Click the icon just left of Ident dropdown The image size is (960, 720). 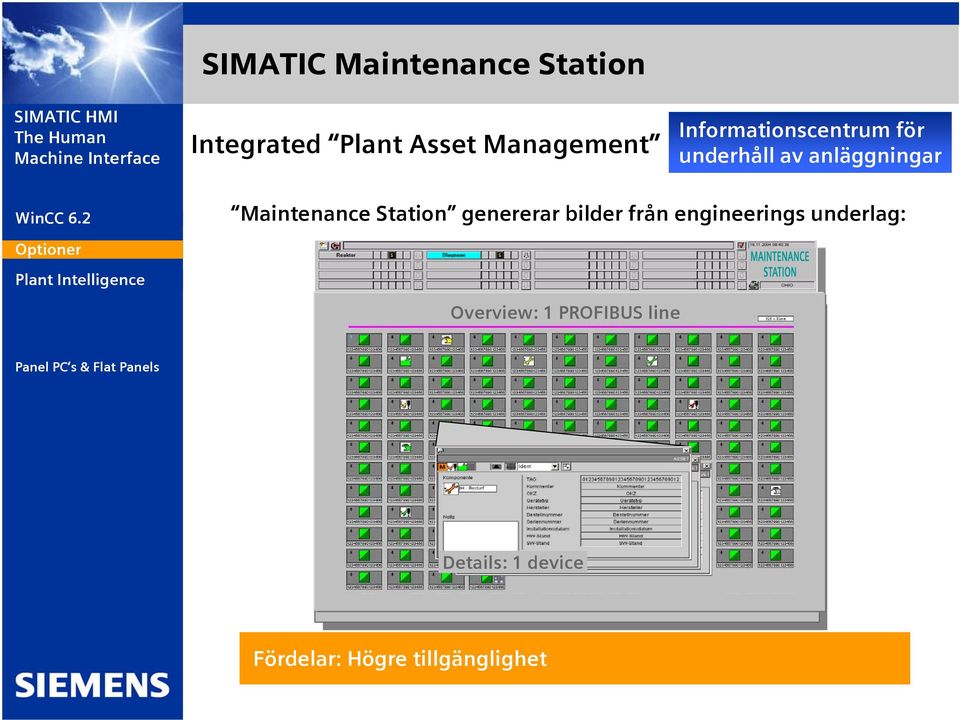(x=511, y=467)
